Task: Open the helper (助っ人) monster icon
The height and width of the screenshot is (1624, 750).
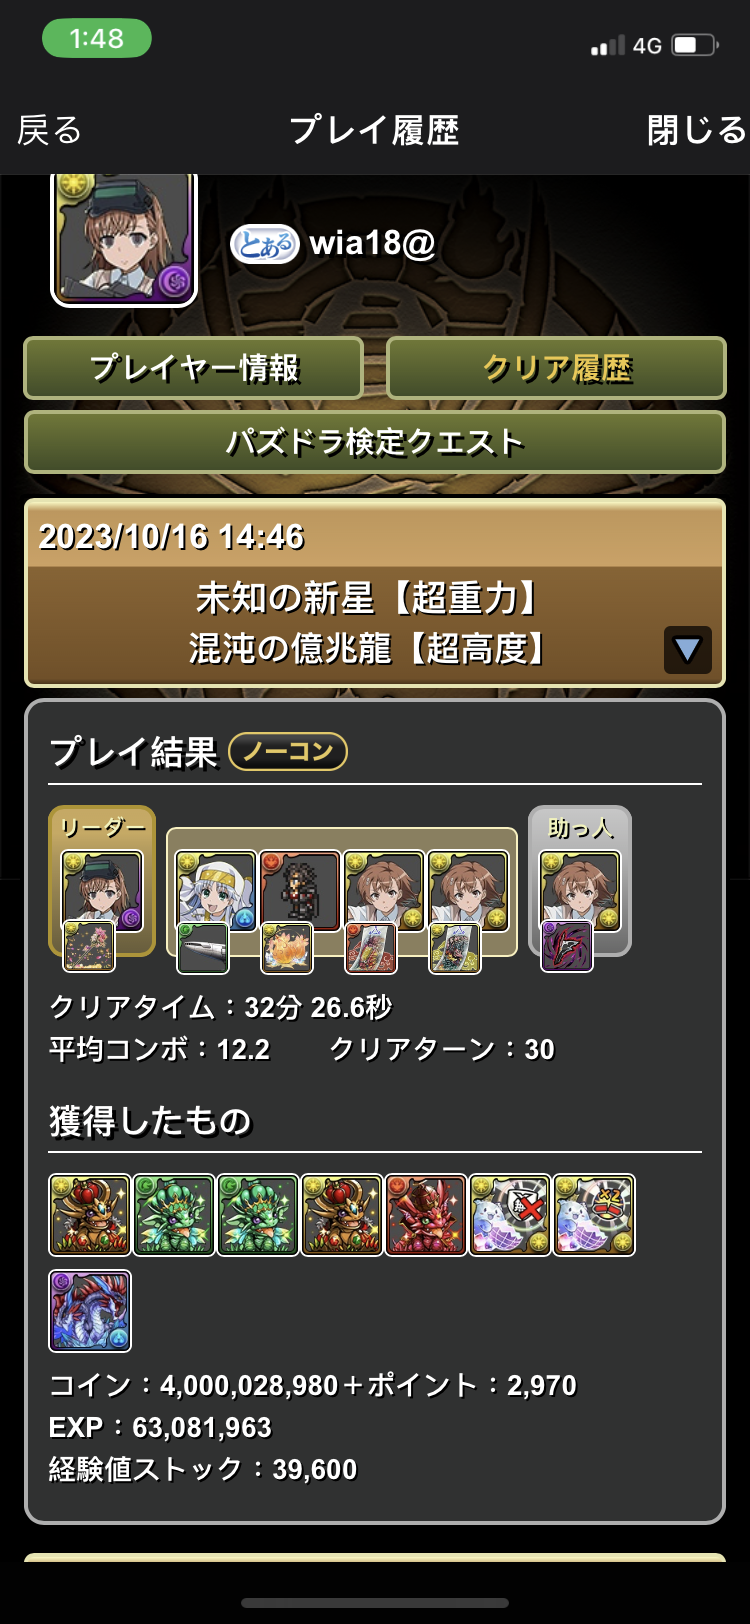Action: coord(580,891)
